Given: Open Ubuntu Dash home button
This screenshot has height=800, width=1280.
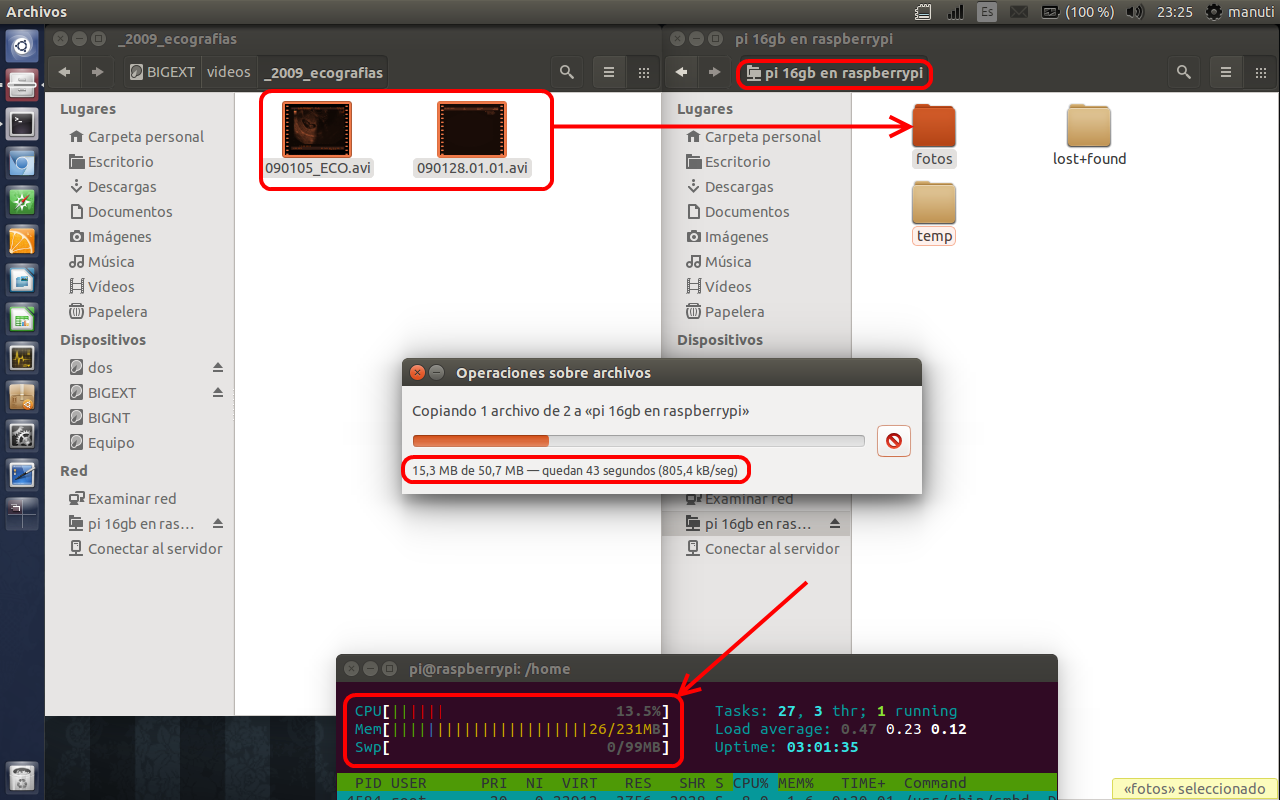Looking at the screenshot, I should pos(22,46).
